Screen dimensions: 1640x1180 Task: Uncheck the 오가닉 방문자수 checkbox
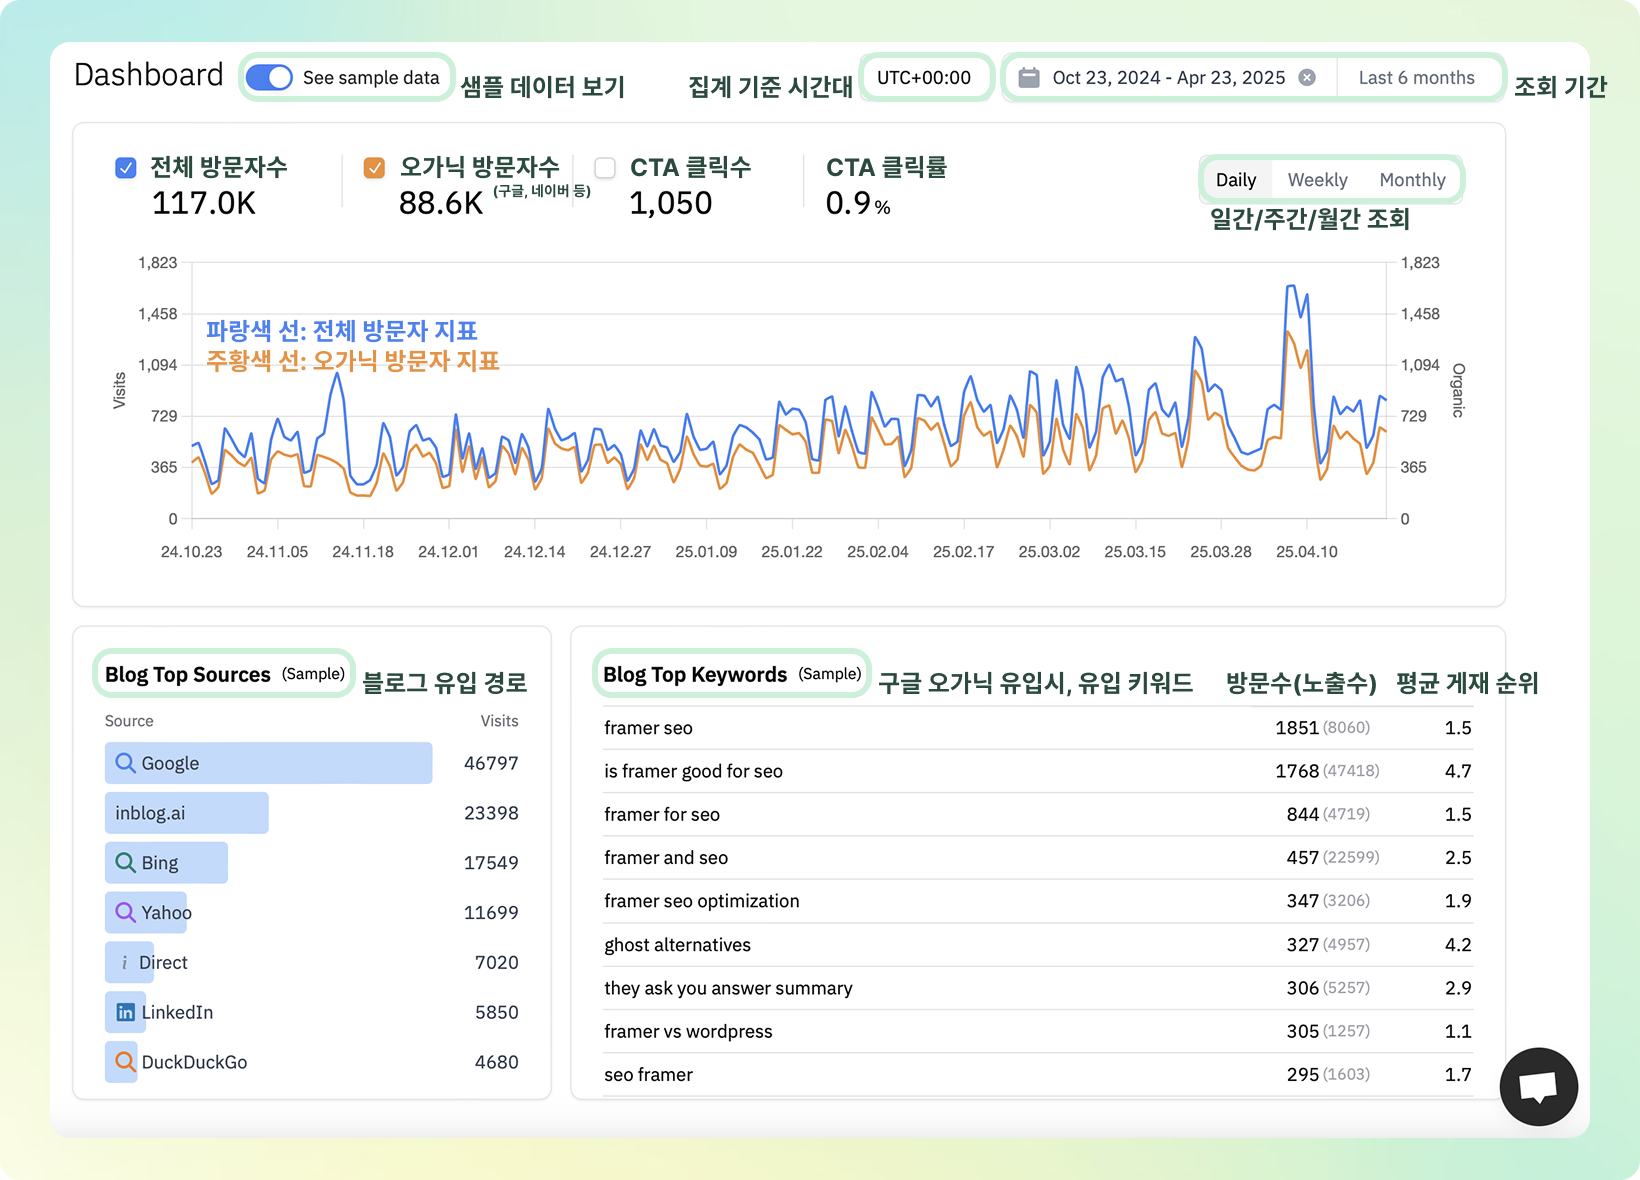[374, 168]
